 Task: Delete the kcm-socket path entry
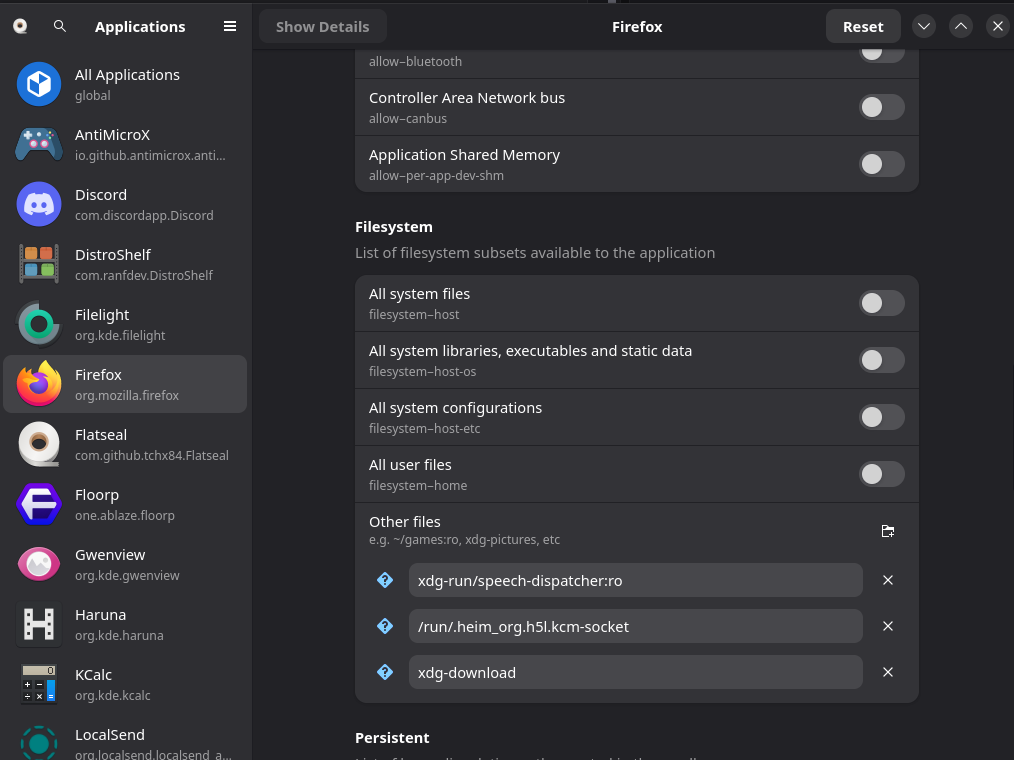pos(887,626)
